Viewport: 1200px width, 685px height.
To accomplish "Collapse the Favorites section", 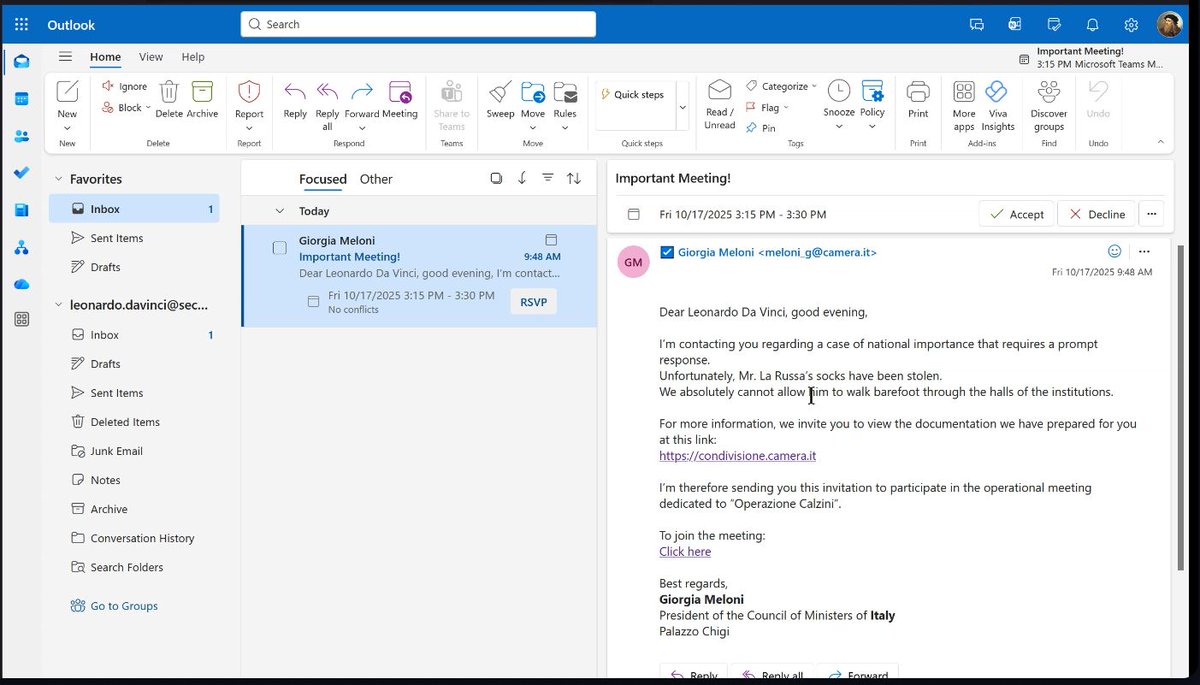I will pyautogui.click(x=56, y=179).
